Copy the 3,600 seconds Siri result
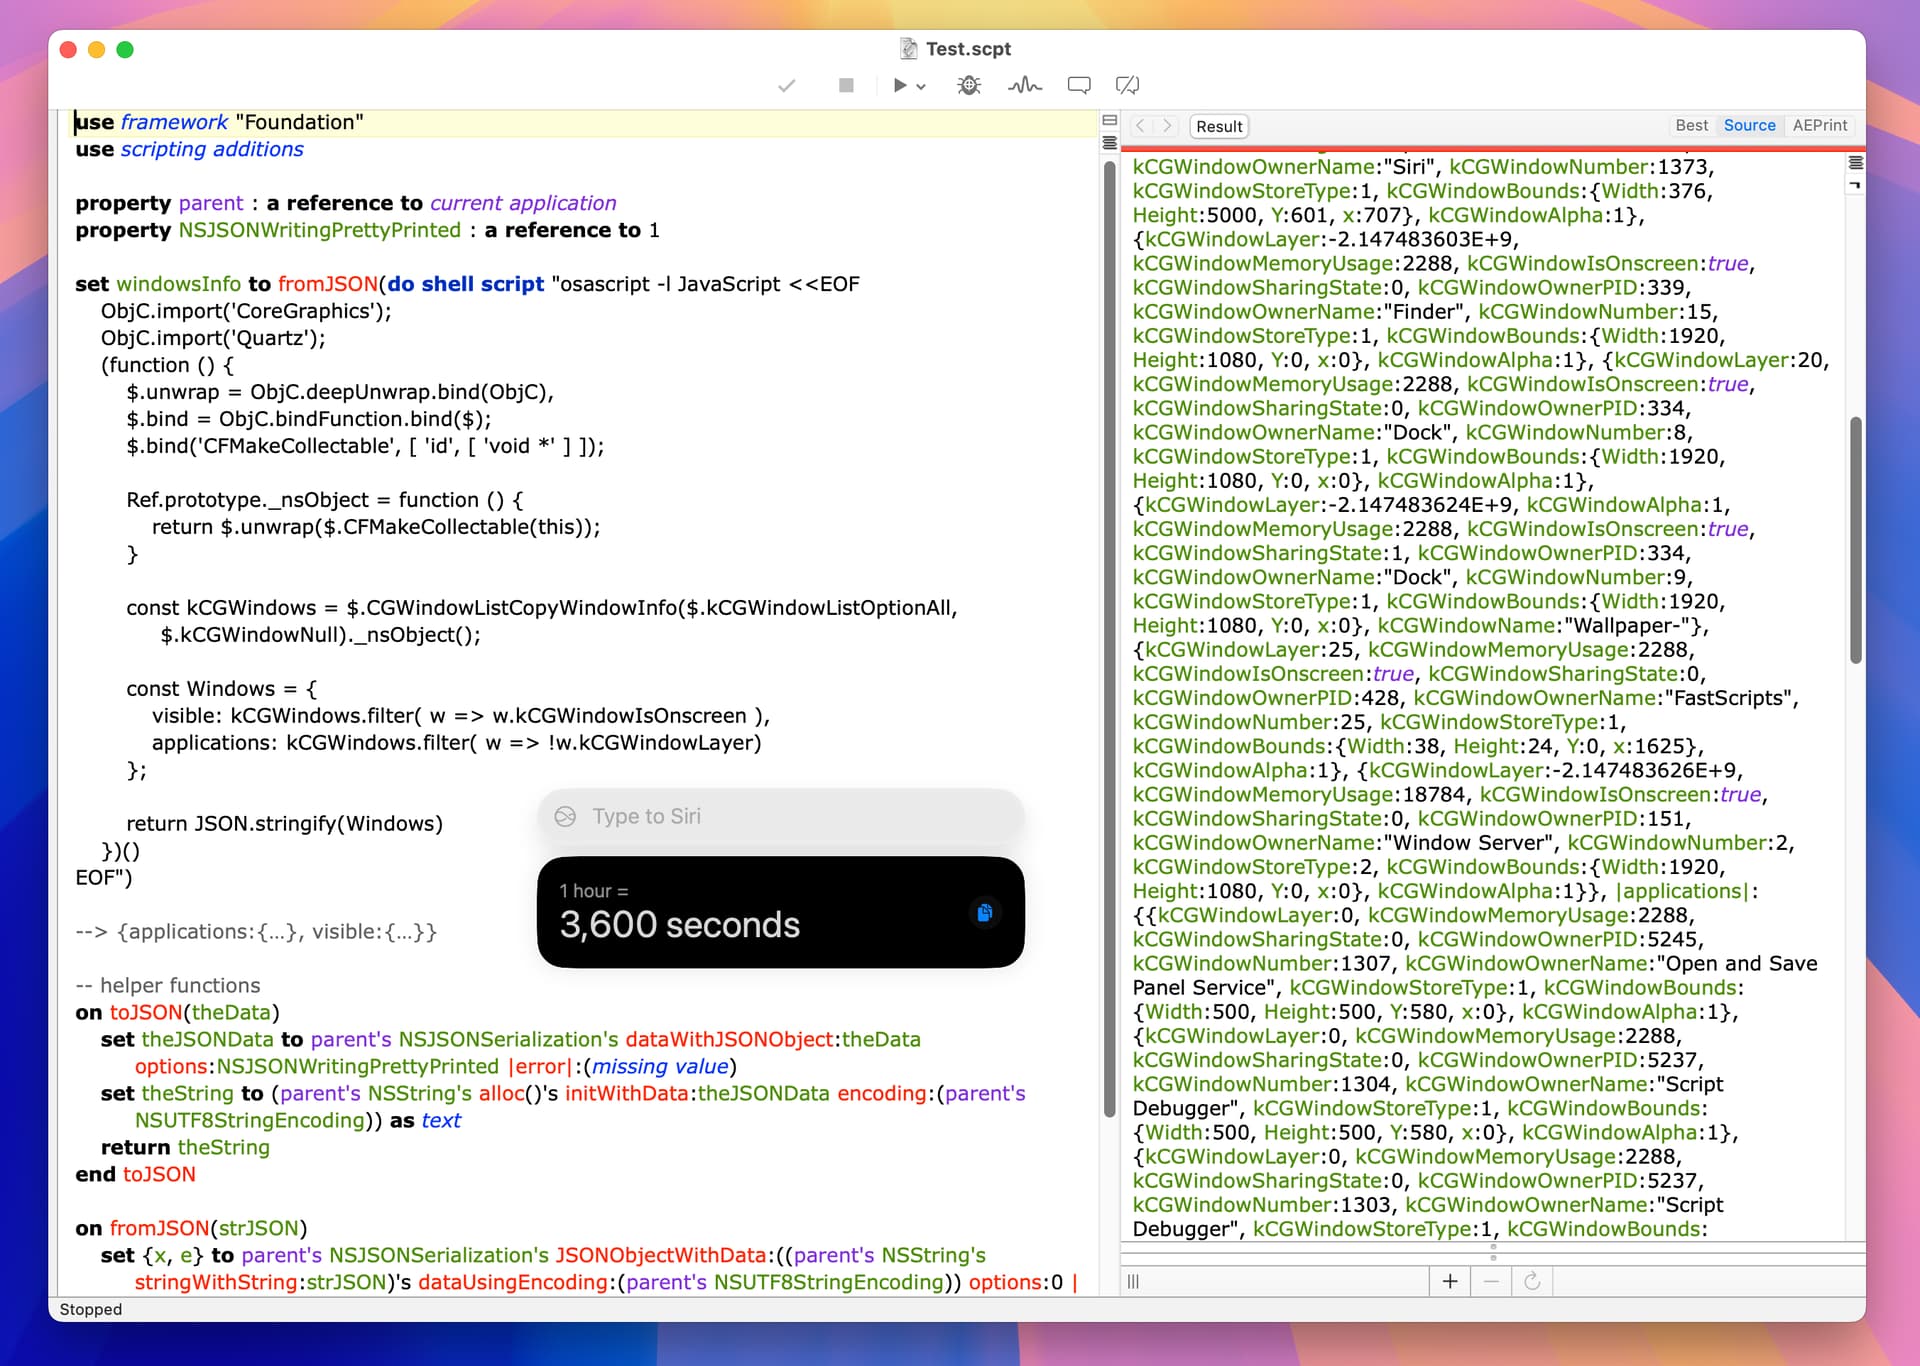The width and height of the screenshot is (1920, 1366). (984, 912)
